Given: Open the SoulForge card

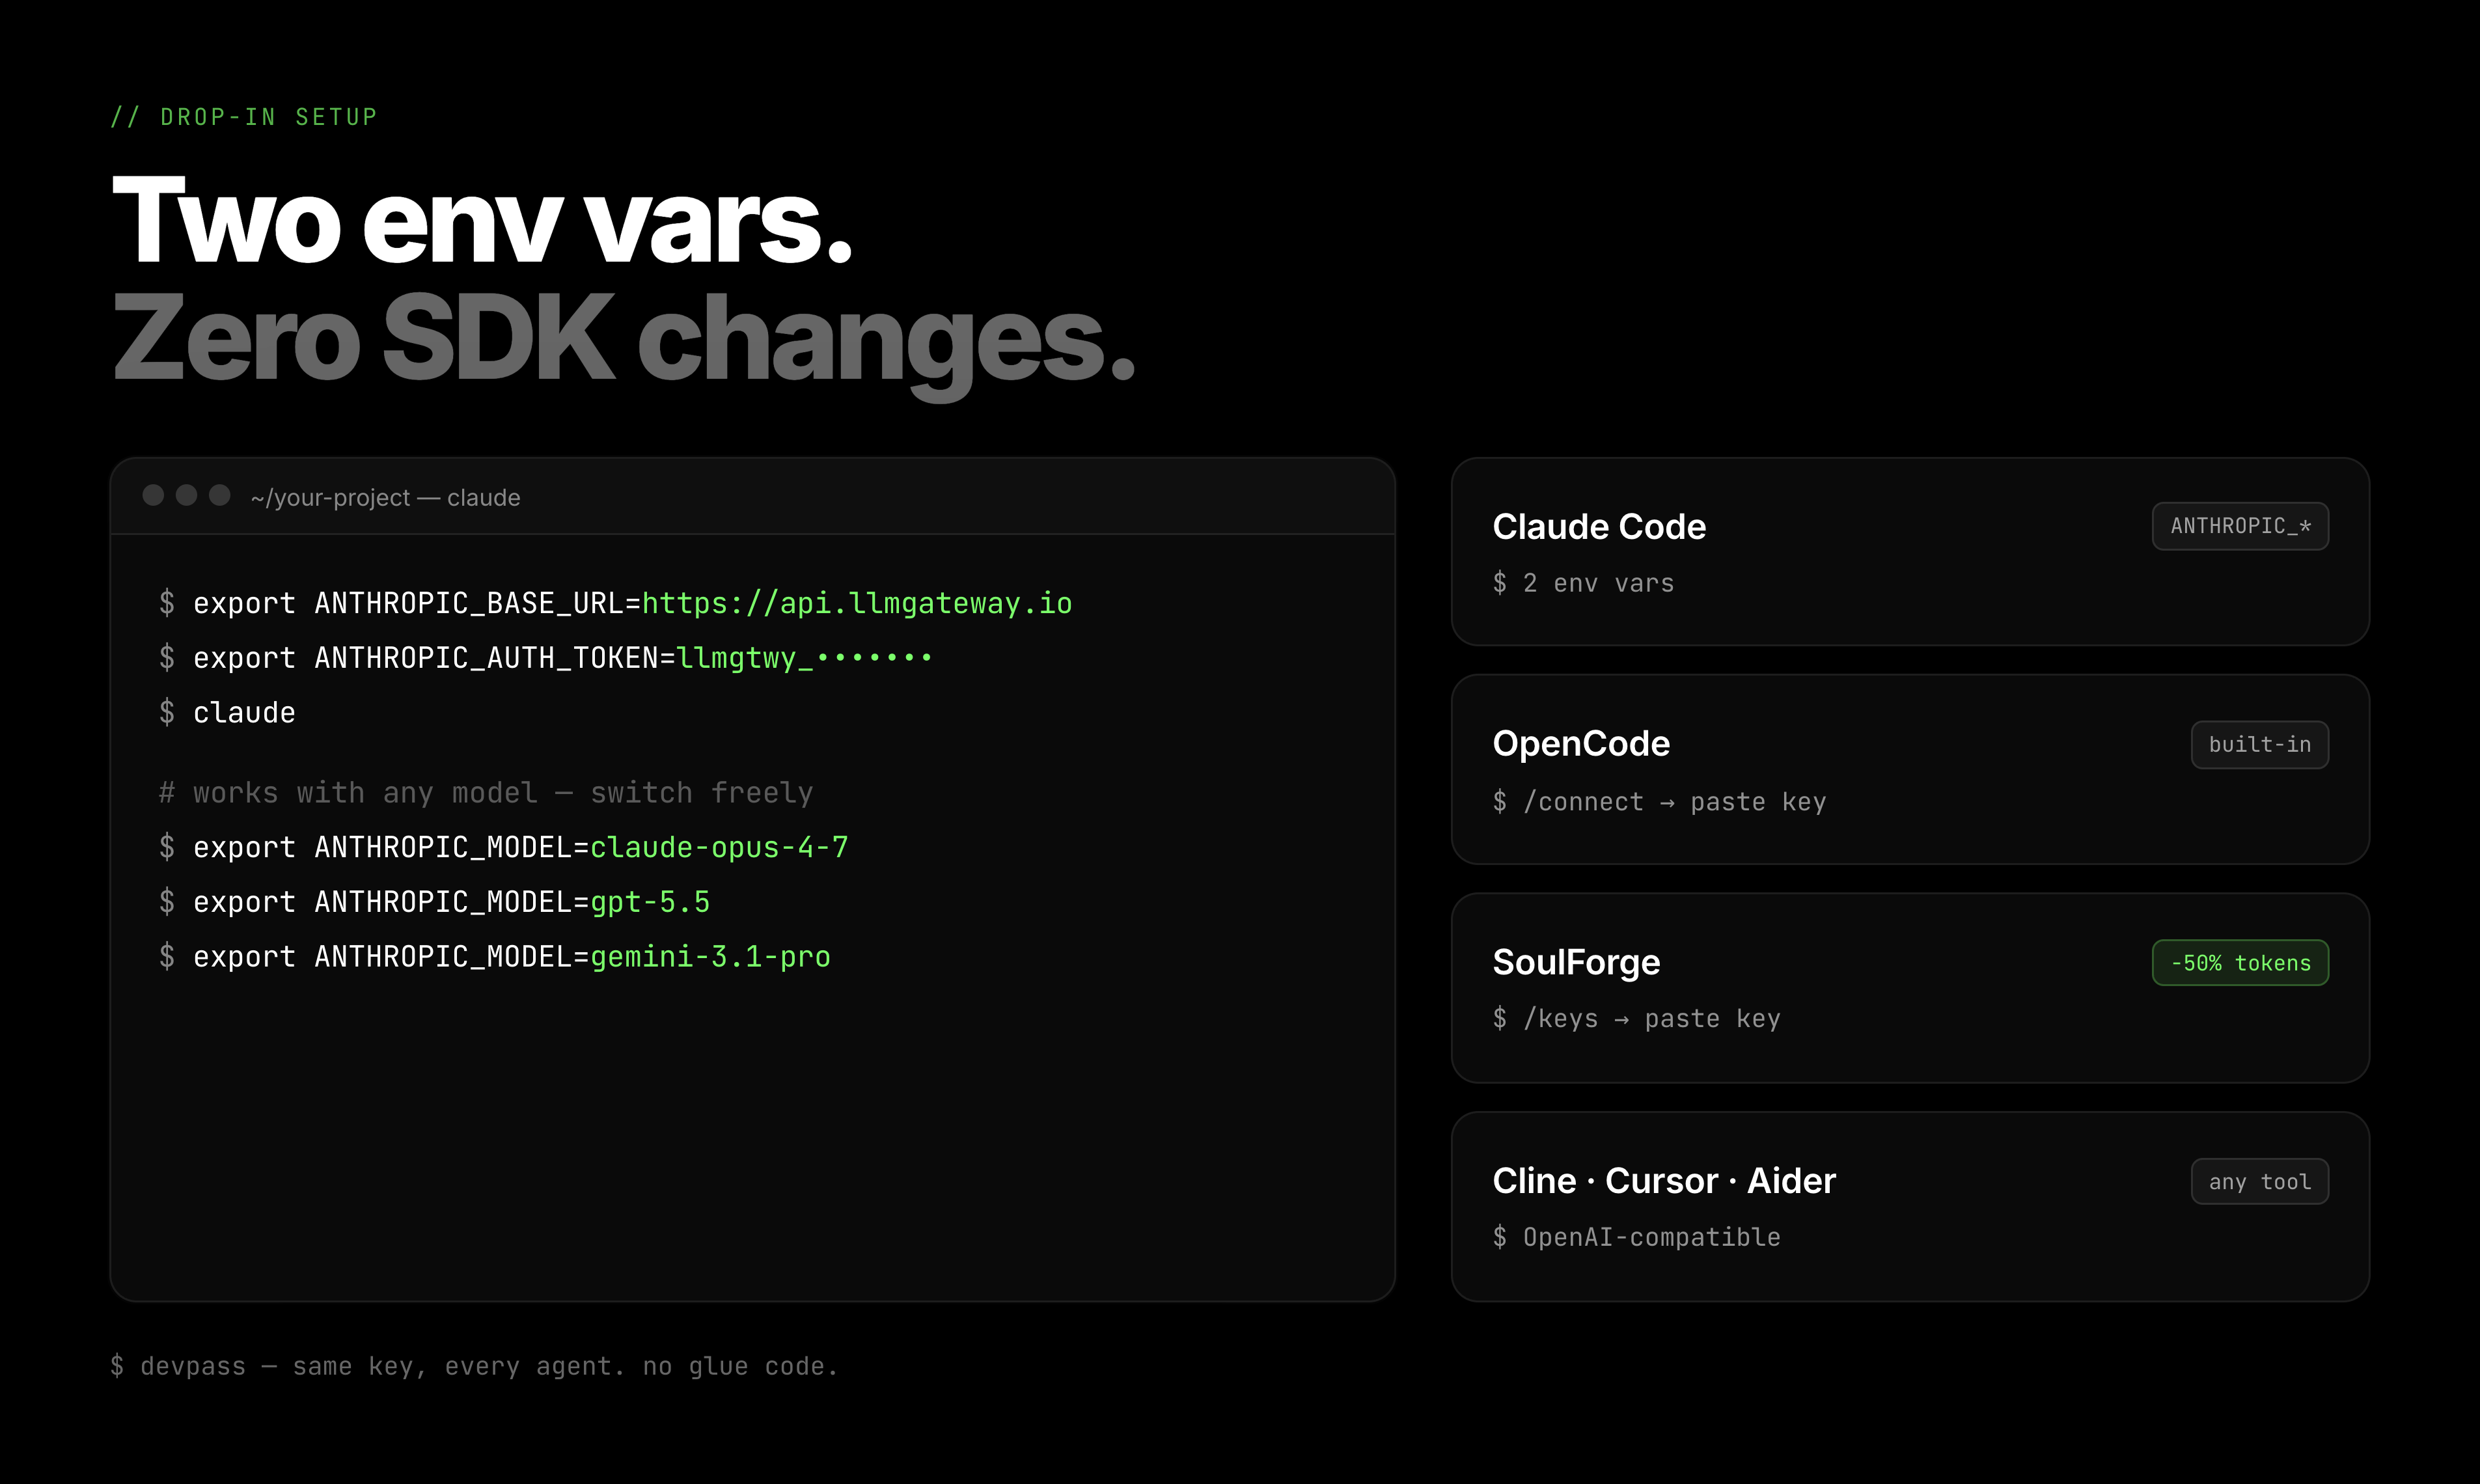Looking at the screenshot, I should [1910, 988].
